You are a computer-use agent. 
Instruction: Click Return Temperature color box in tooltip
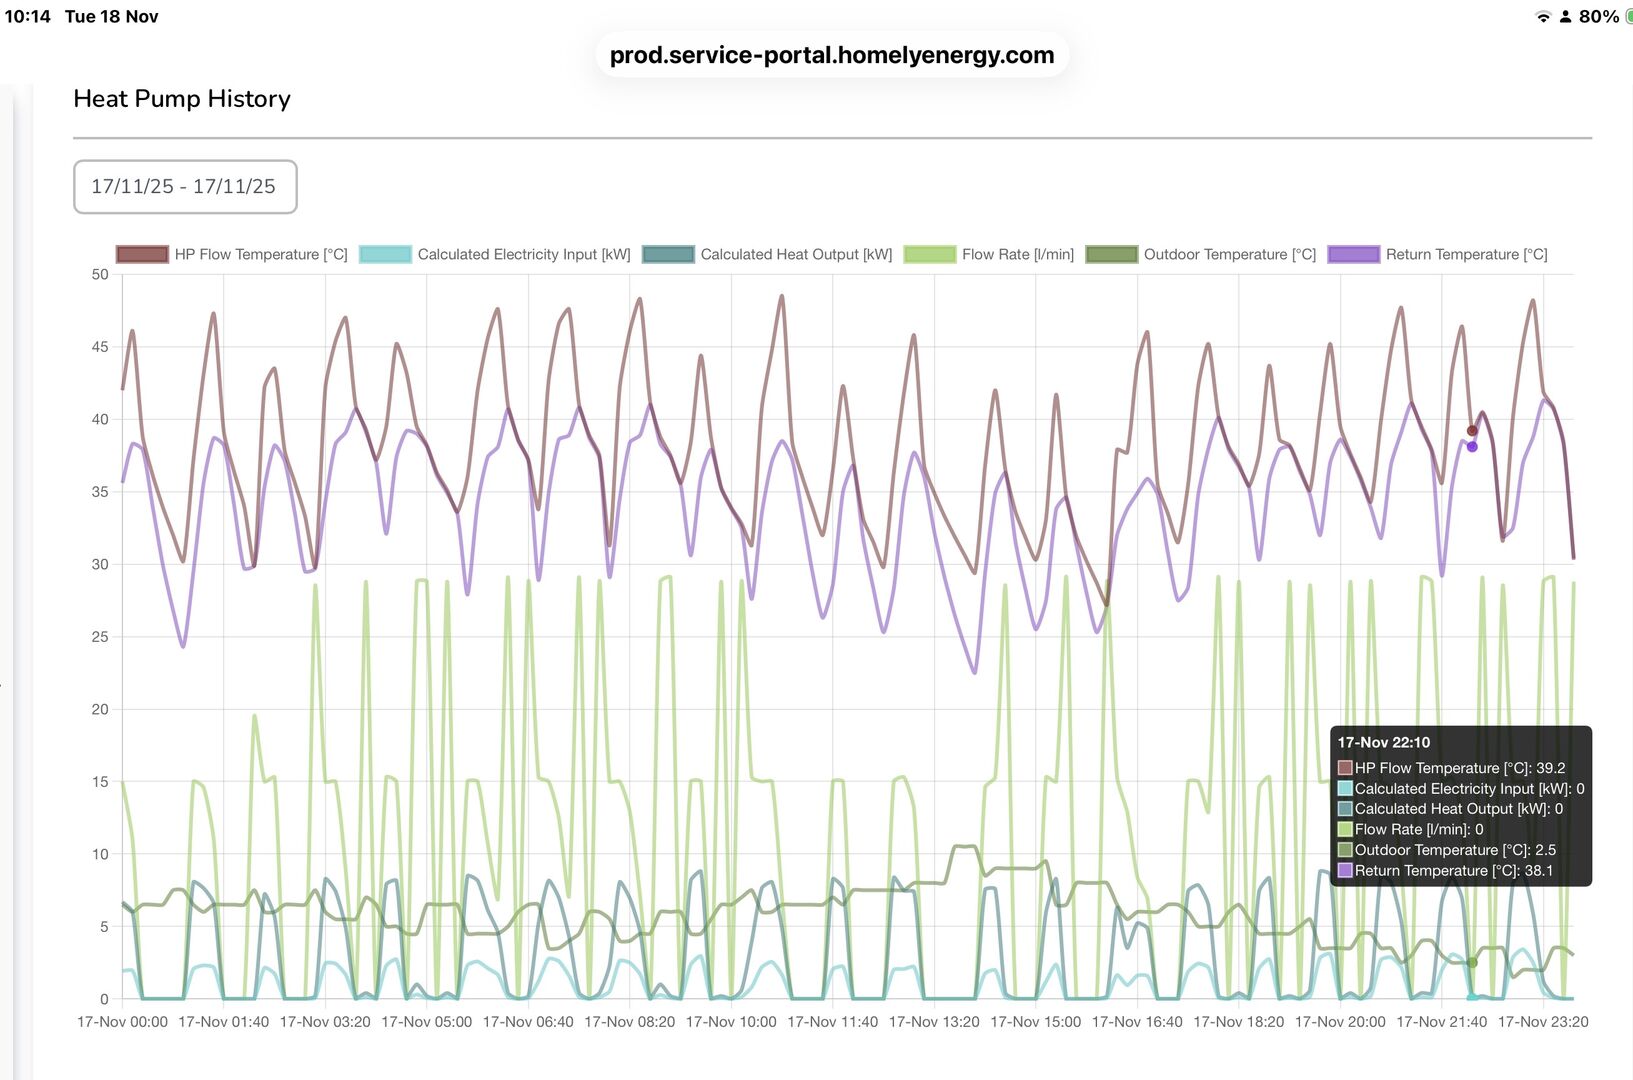[1345, 871]
